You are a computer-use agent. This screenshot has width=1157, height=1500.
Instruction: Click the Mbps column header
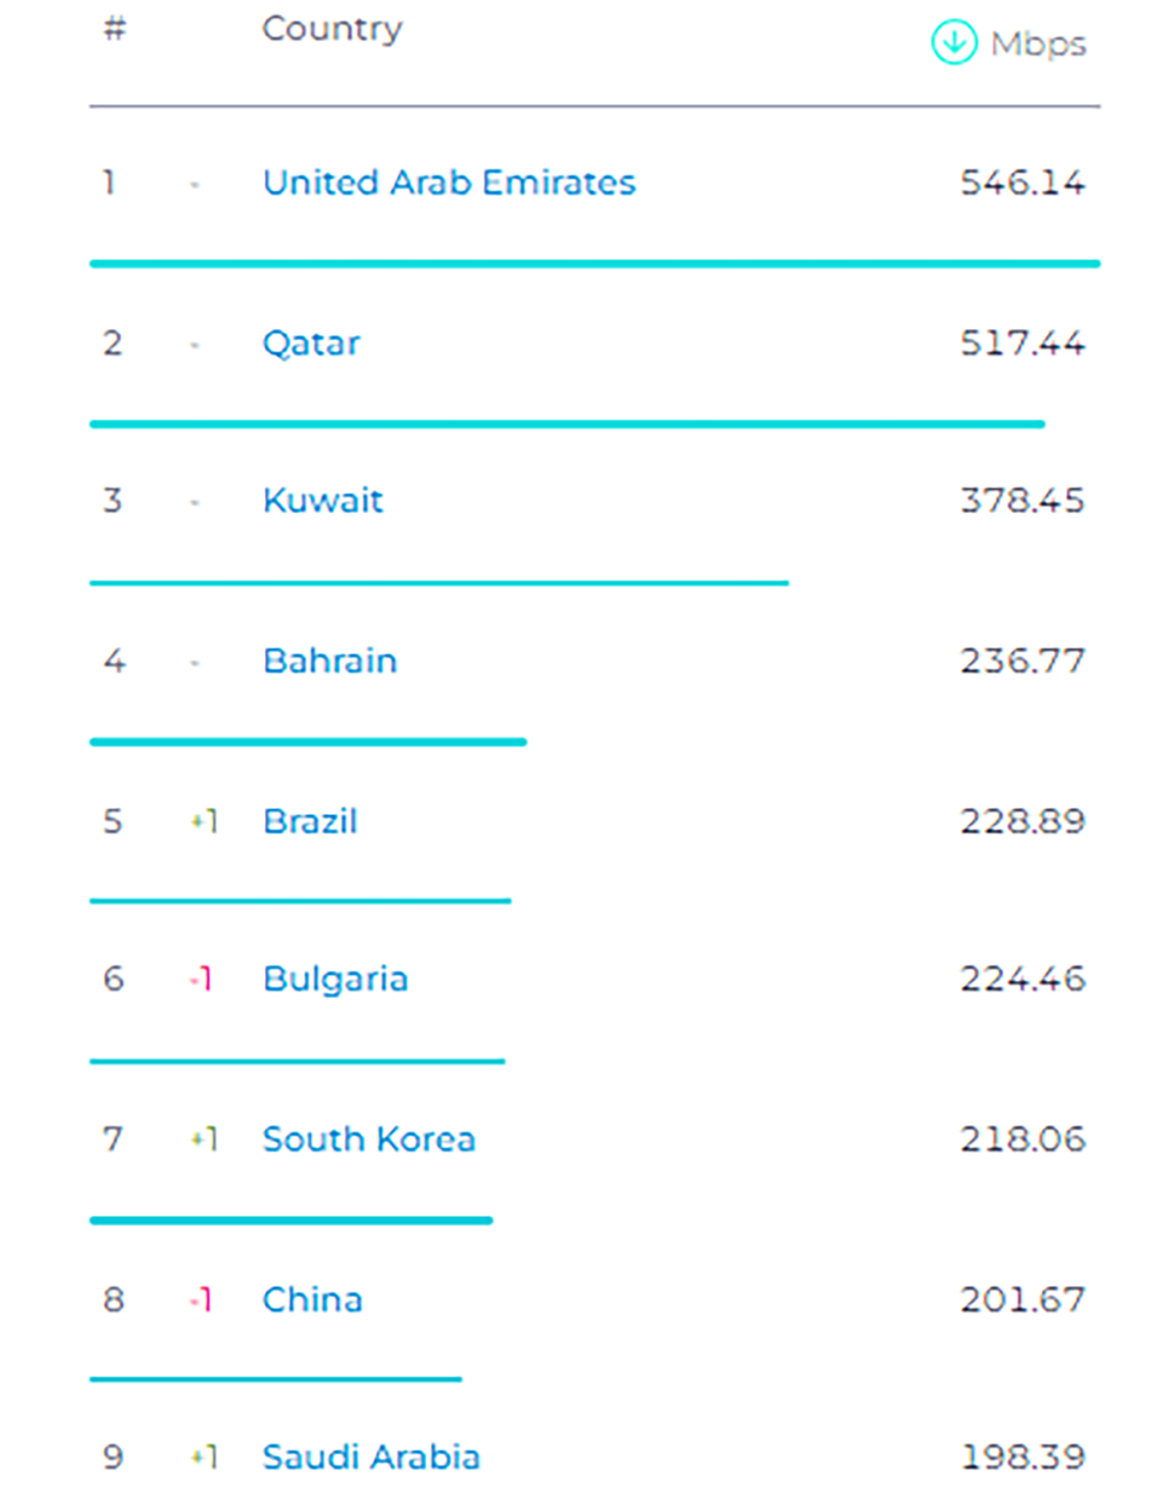(1038, 44)
